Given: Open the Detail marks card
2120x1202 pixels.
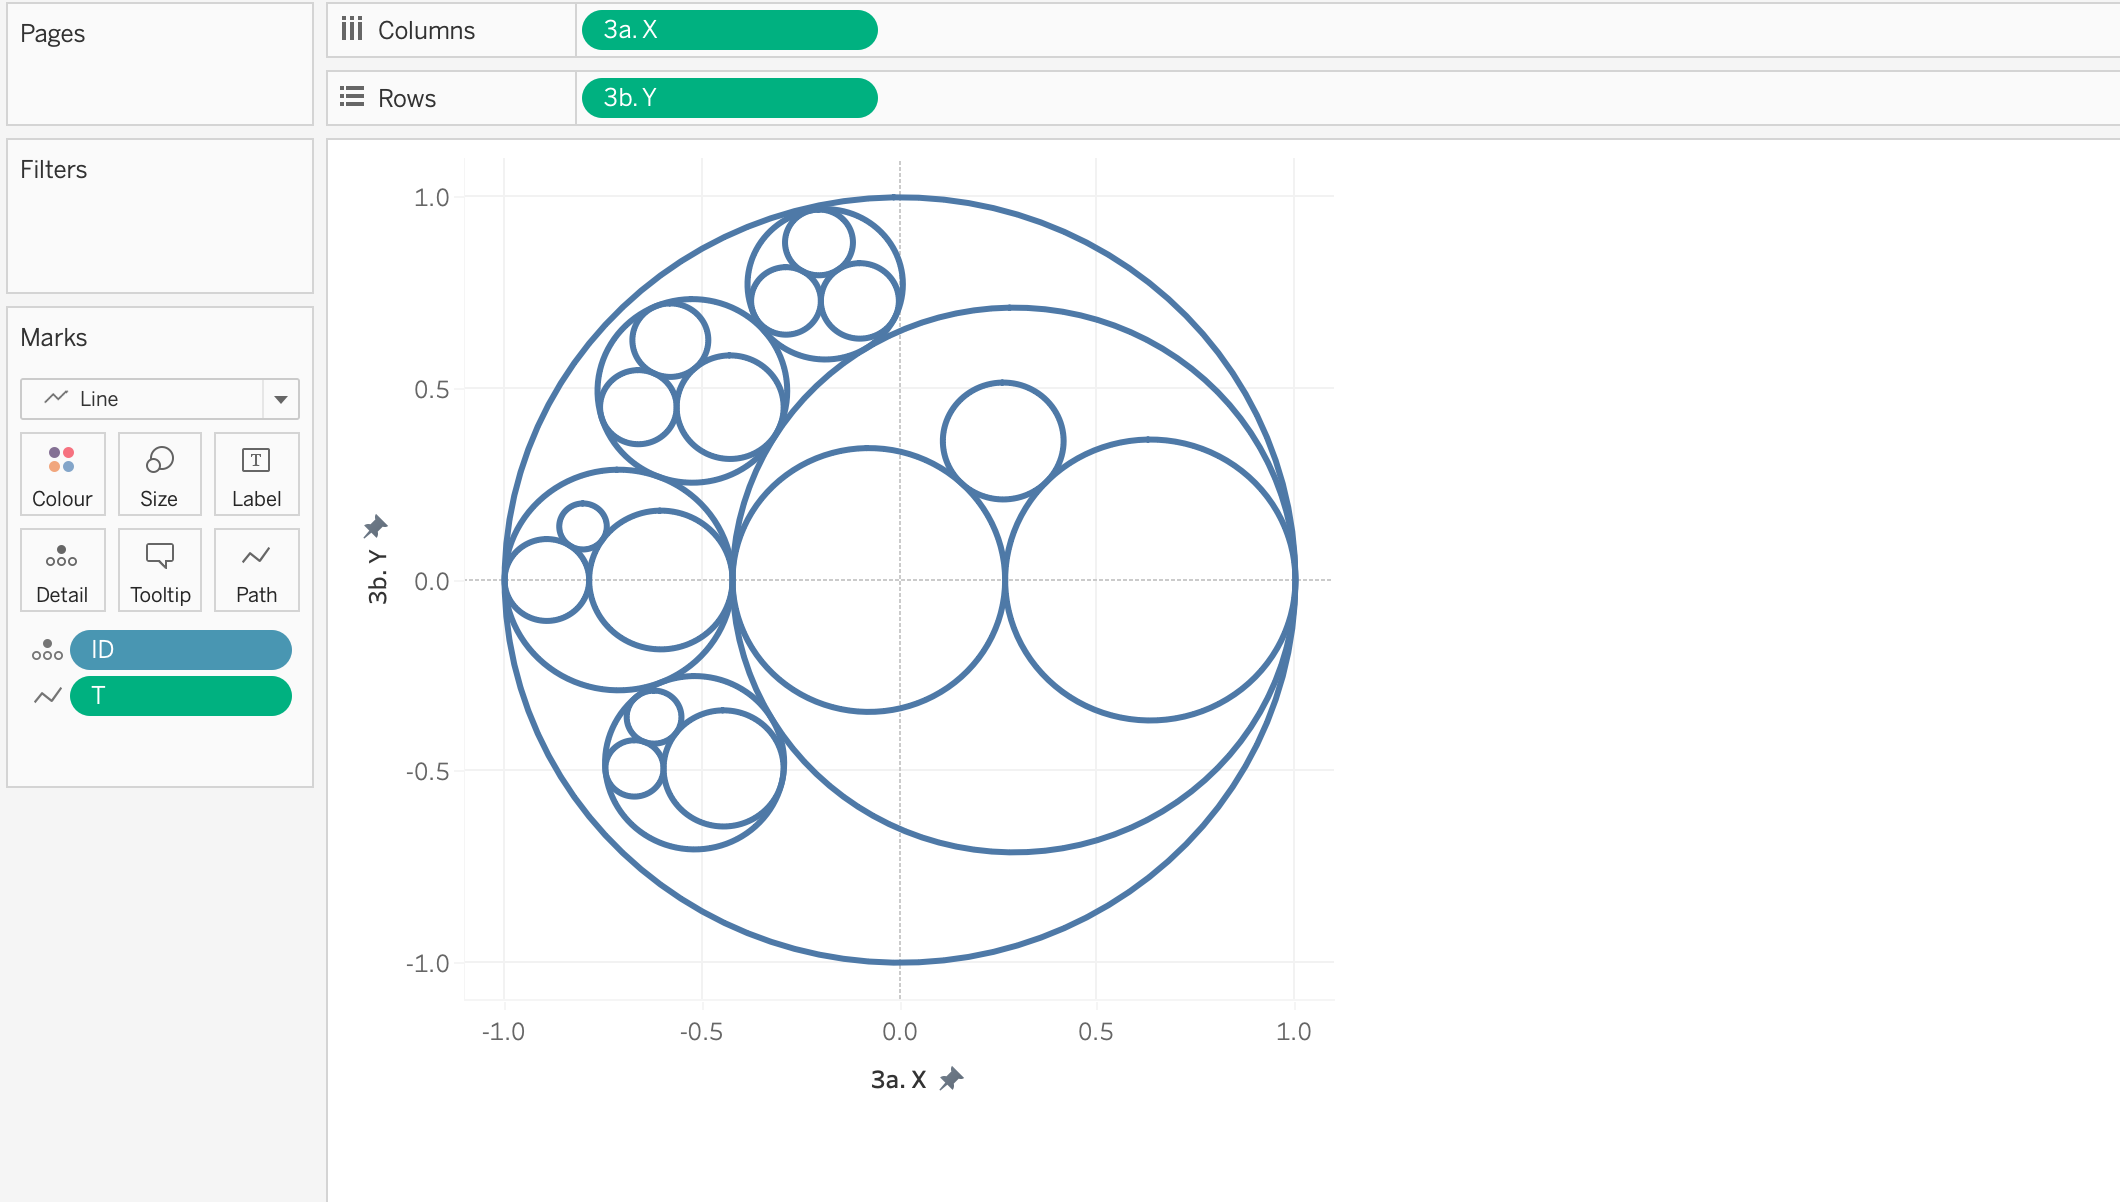Looking at the screenshot, I should click(62, 570).
